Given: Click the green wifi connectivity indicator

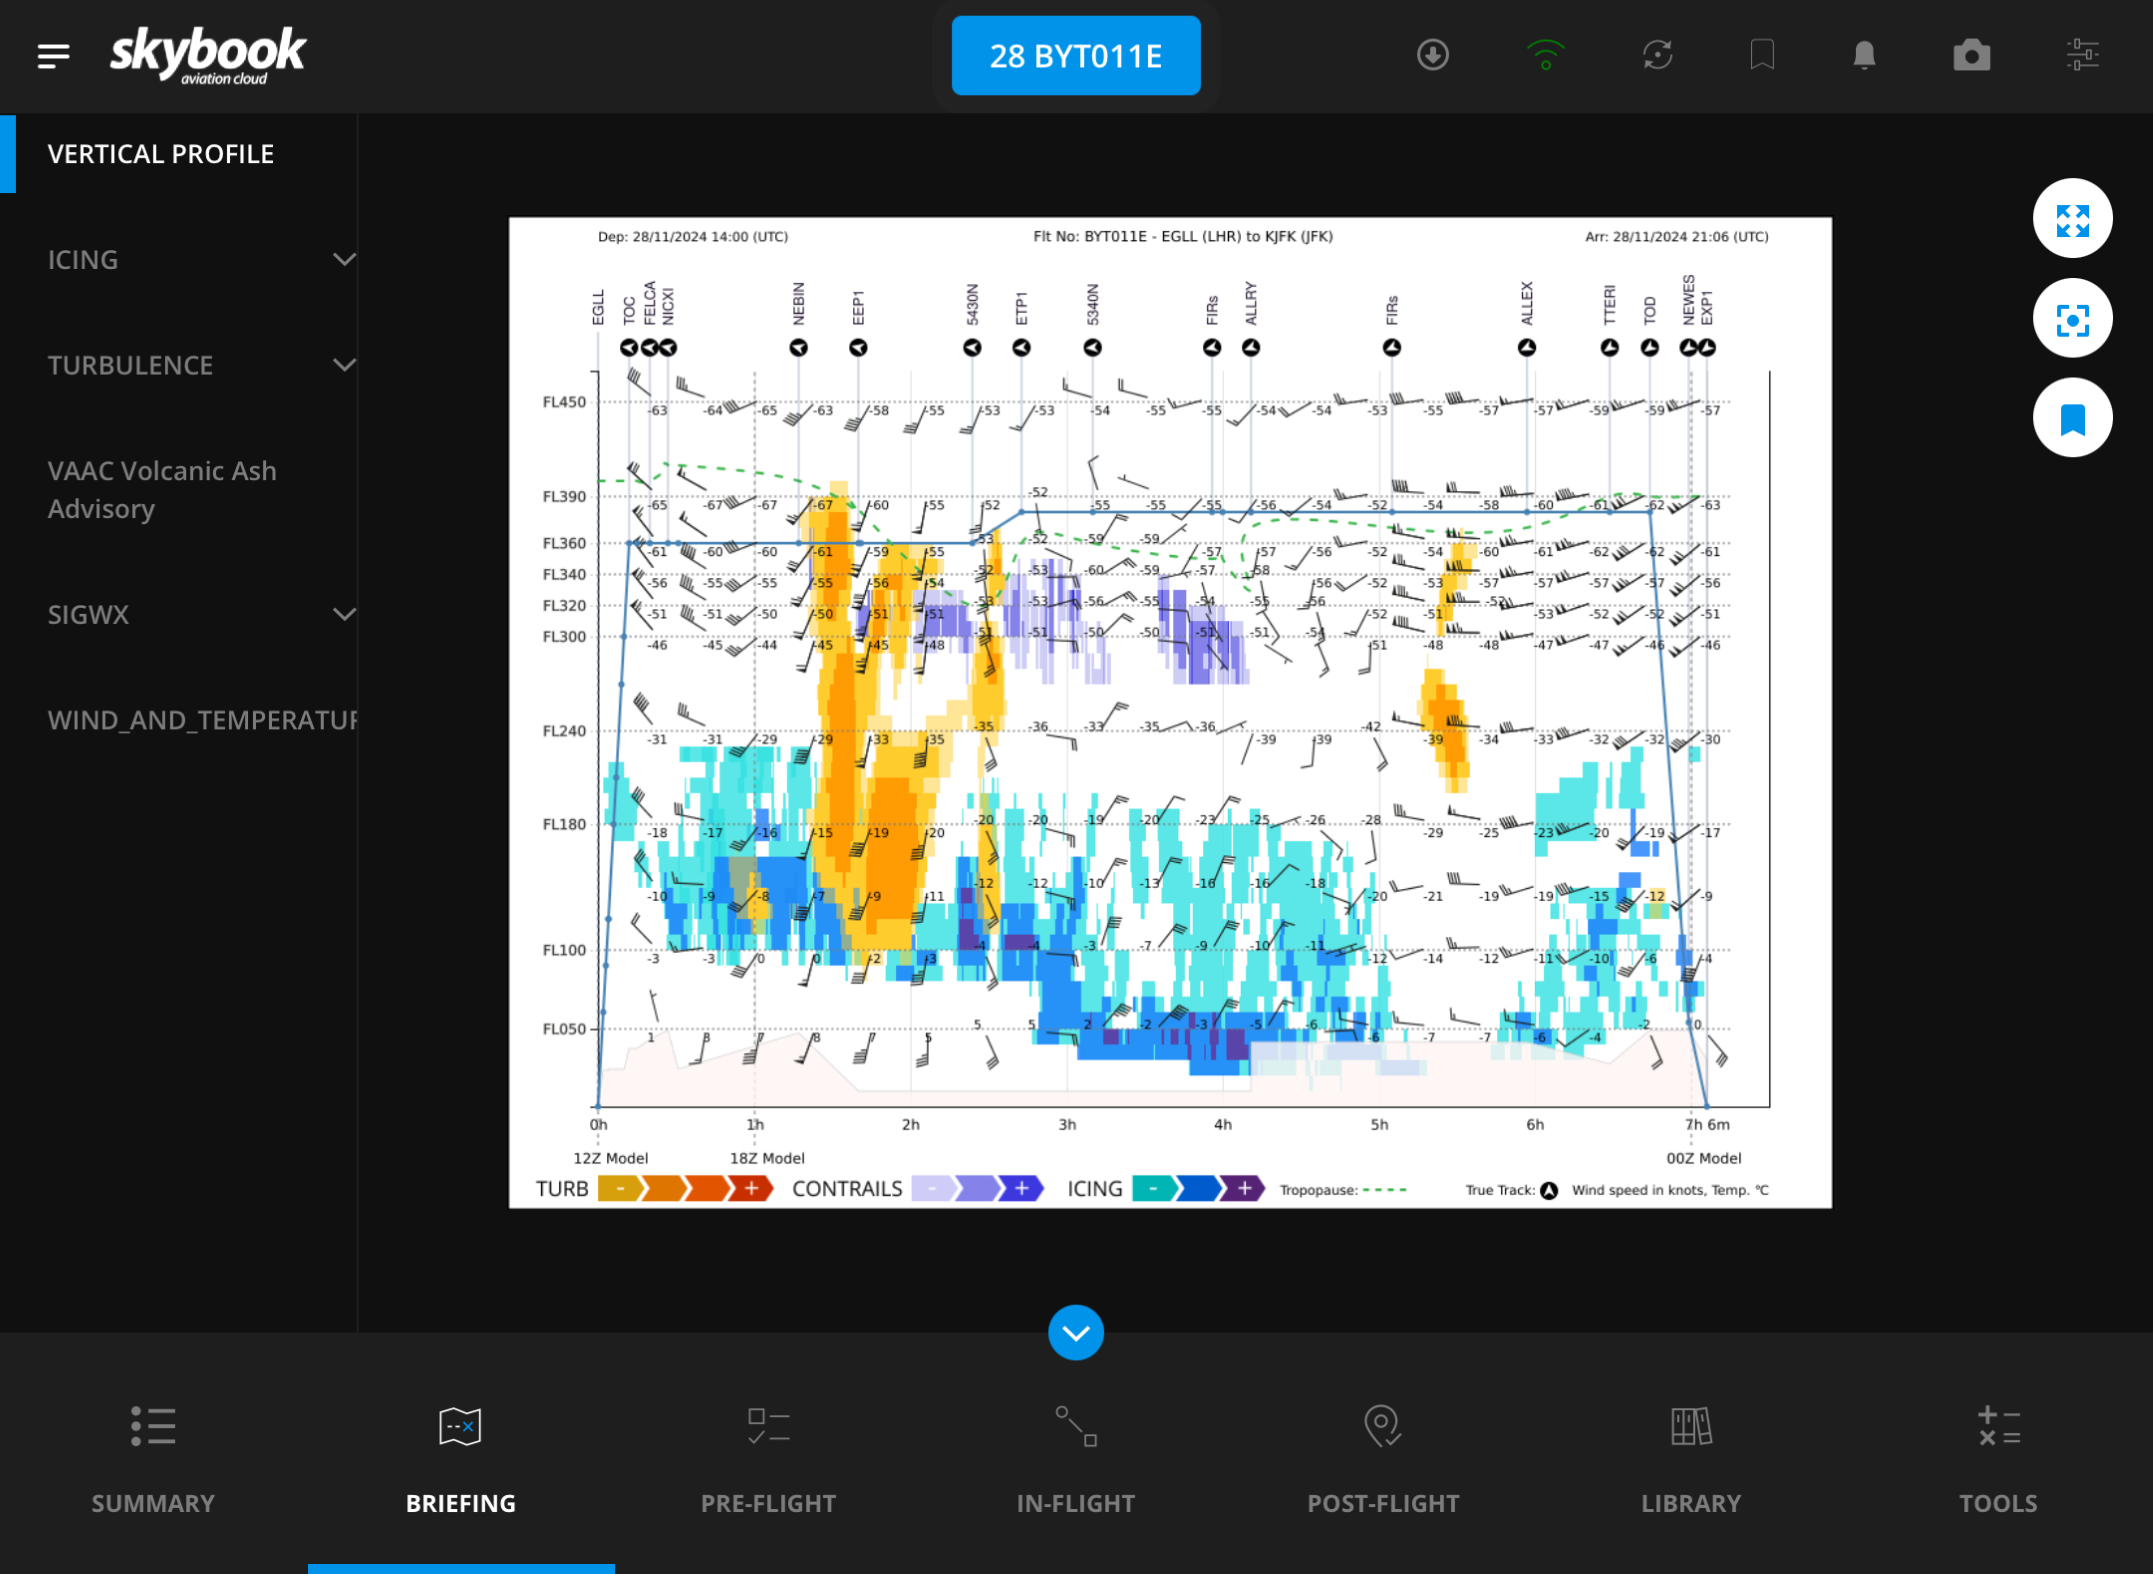Looking at the screenshot, I should (1545, 55).
